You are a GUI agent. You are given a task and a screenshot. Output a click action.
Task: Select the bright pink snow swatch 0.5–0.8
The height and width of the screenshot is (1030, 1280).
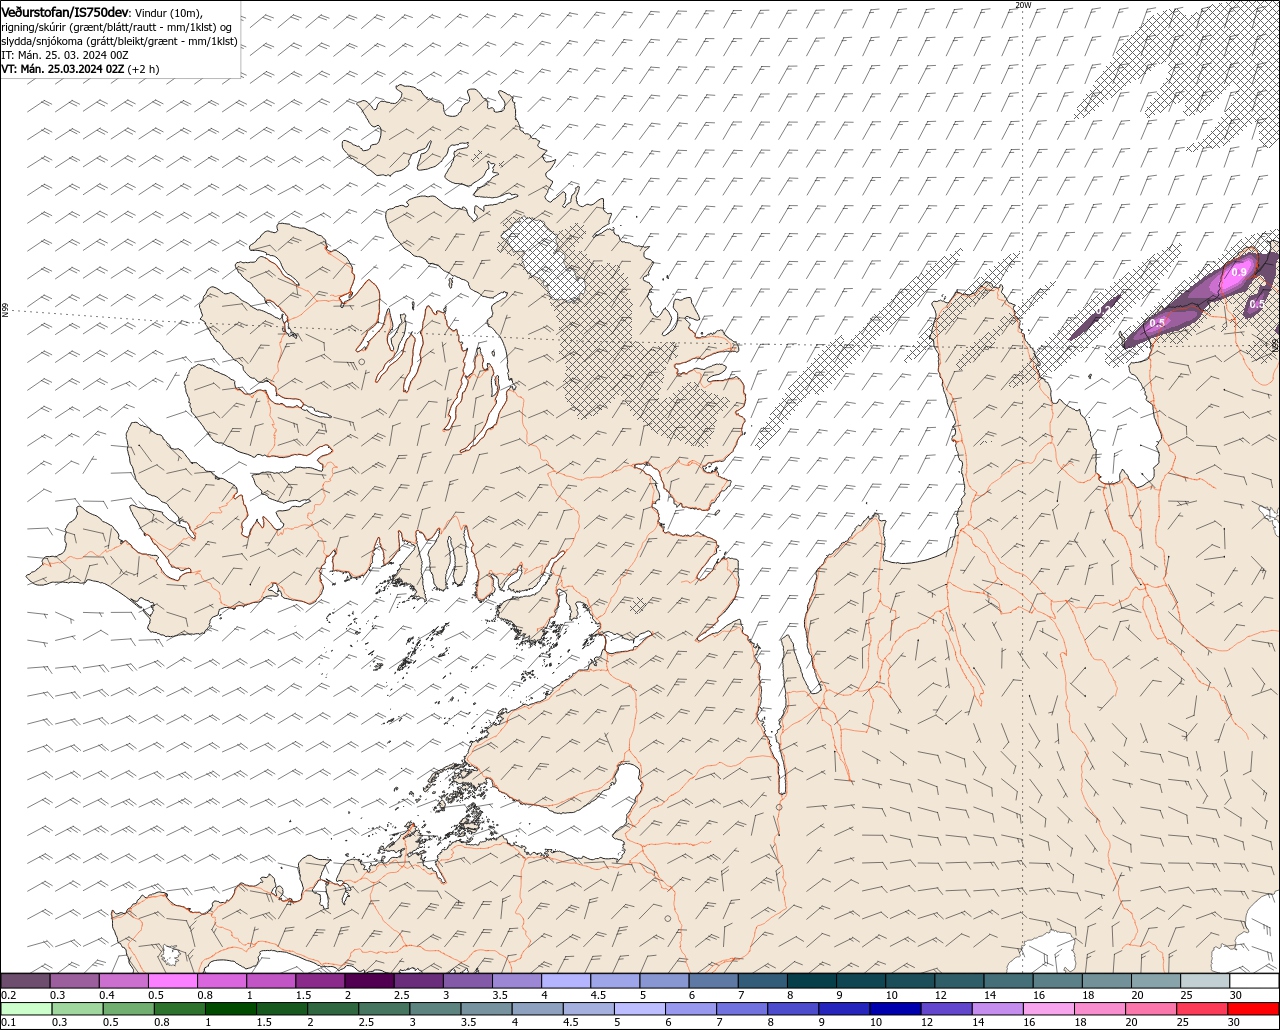[172, 981]
